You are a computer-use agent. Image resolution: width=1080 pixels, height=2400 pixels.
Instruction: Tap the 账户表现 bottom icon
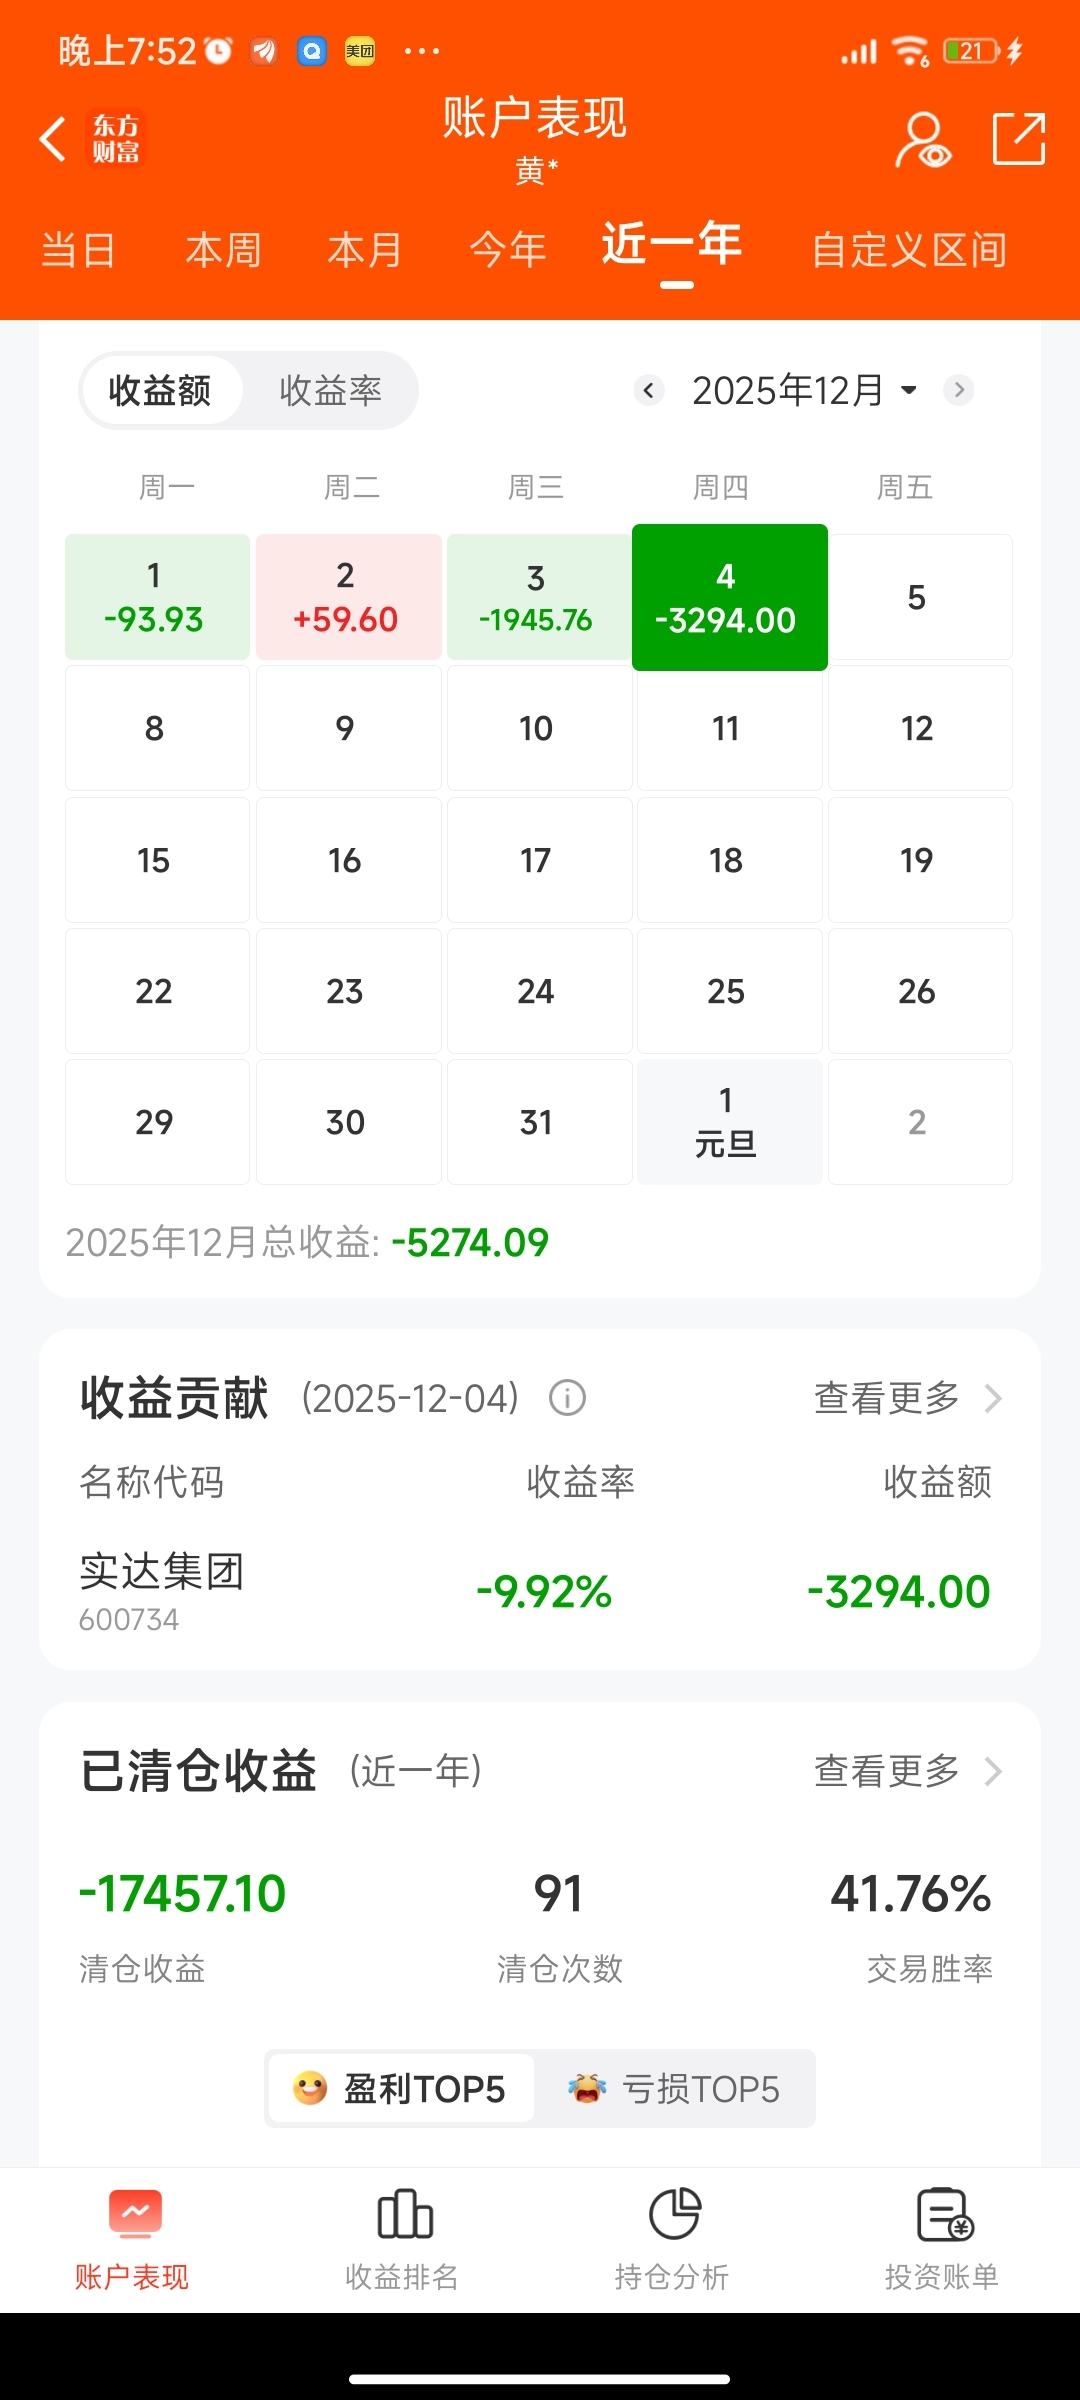point(134,2214)
